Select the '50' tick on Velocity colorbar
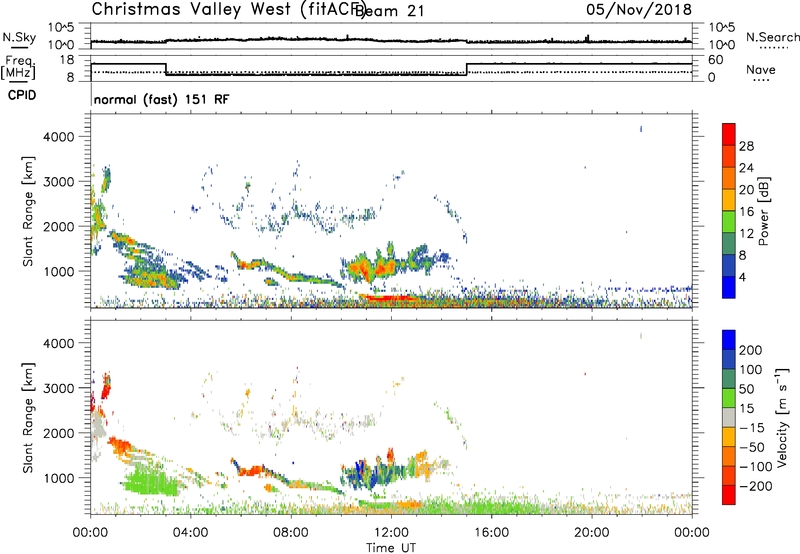The width and height of the screenshot is (800, 554). point(746,389)
